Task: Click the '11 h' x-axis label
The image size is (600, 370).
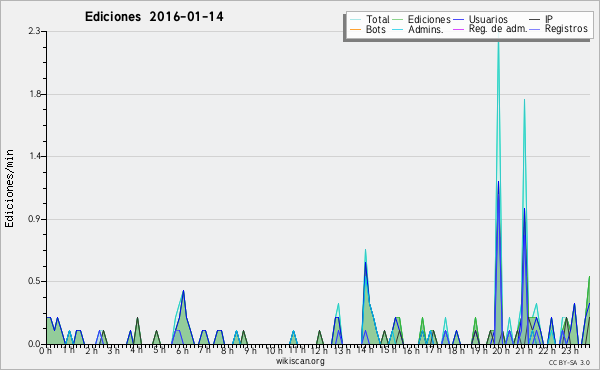Action: coord(297,350)
